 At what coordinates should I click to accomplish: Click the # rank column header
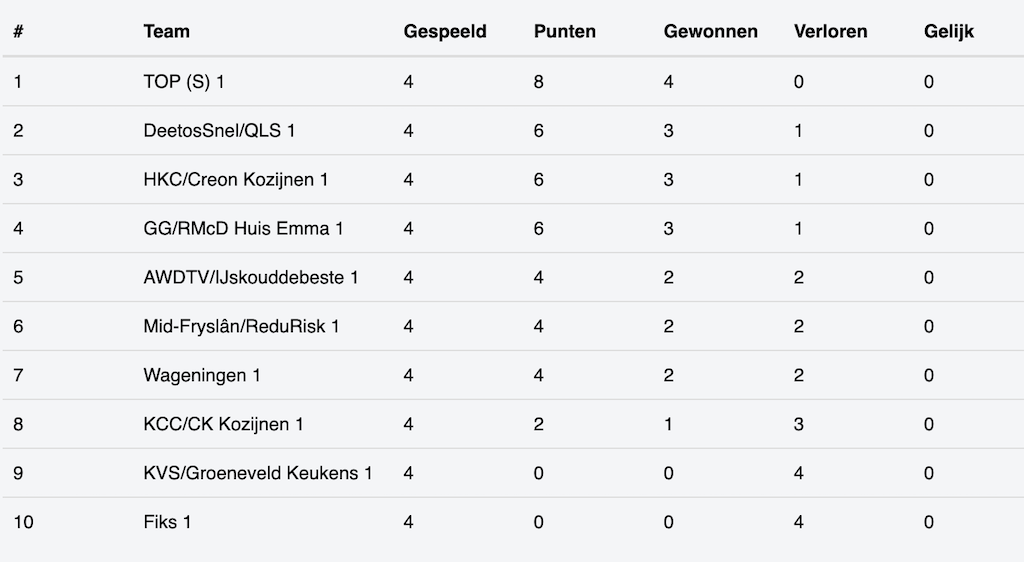19,31
